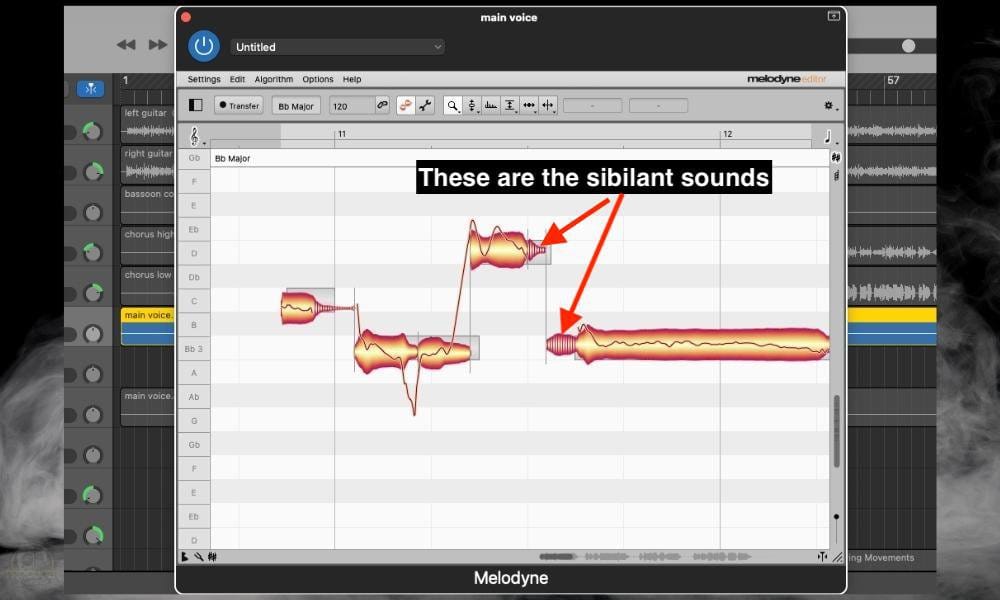
Task: Click the horizontal overview scroller waveform
Action: [x=645, y=557]
